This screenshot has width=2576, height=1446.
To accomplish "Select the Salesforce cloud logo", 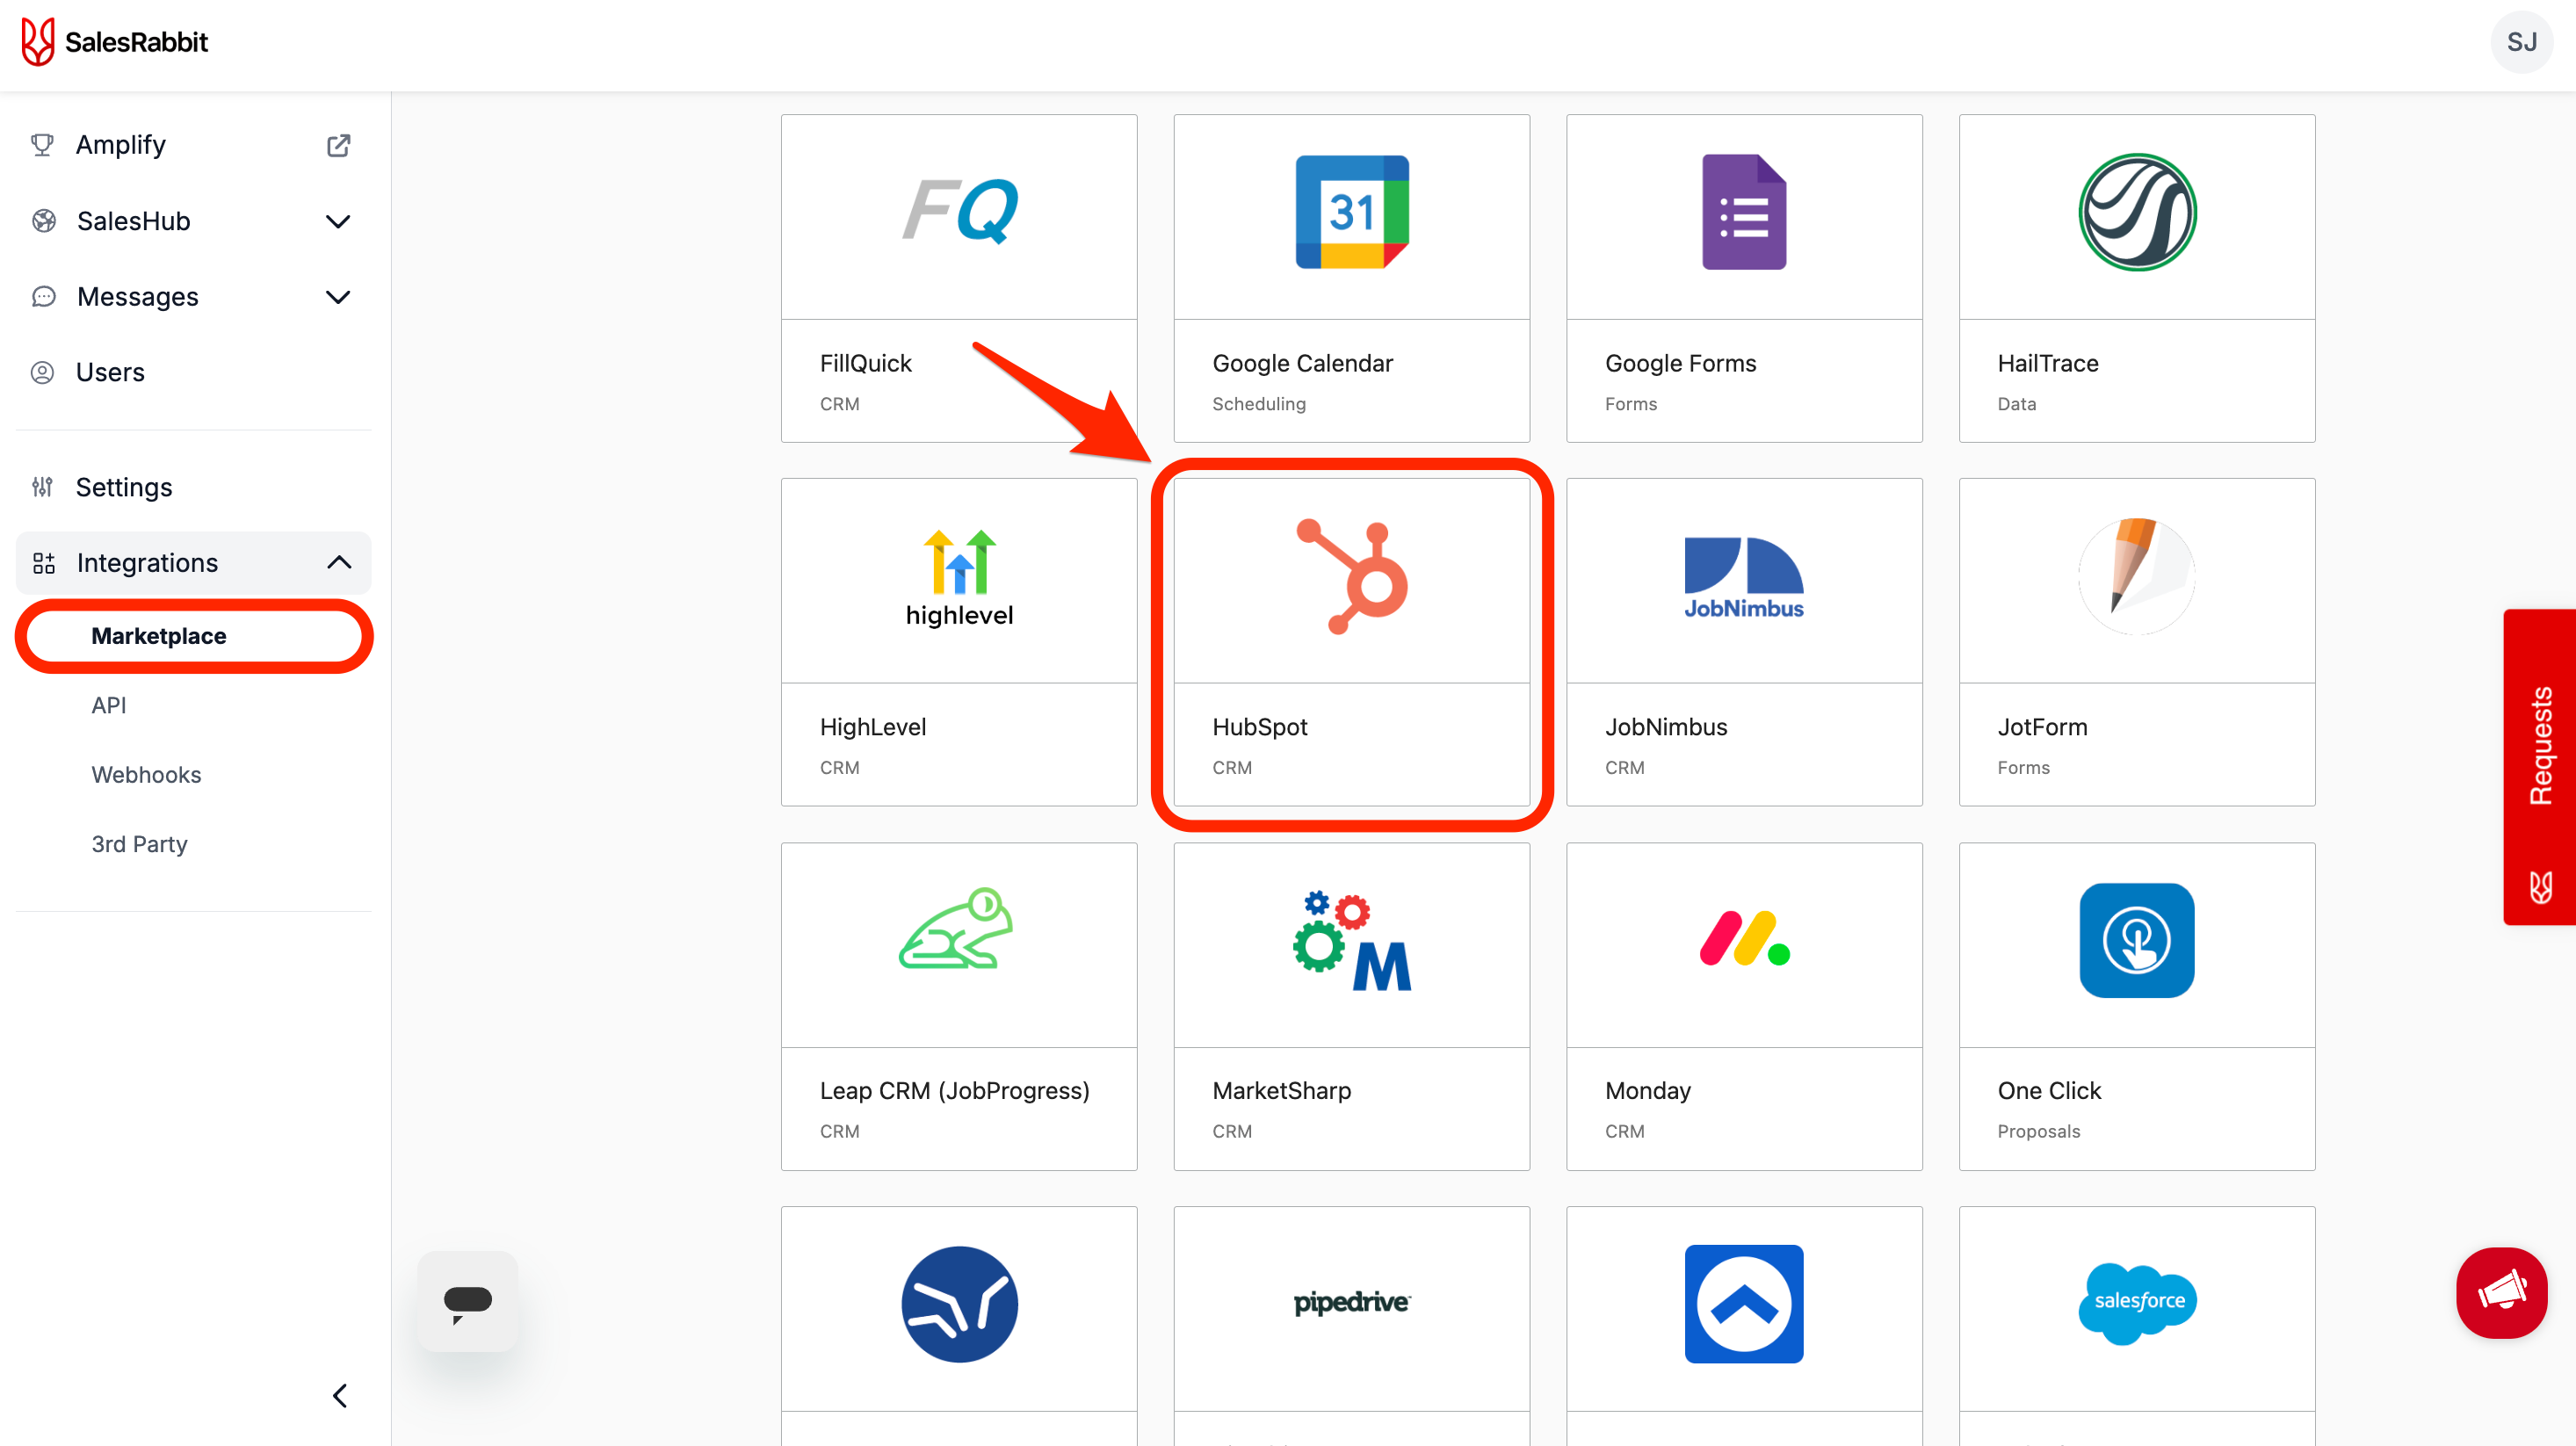I will tap(2137, 1302).
